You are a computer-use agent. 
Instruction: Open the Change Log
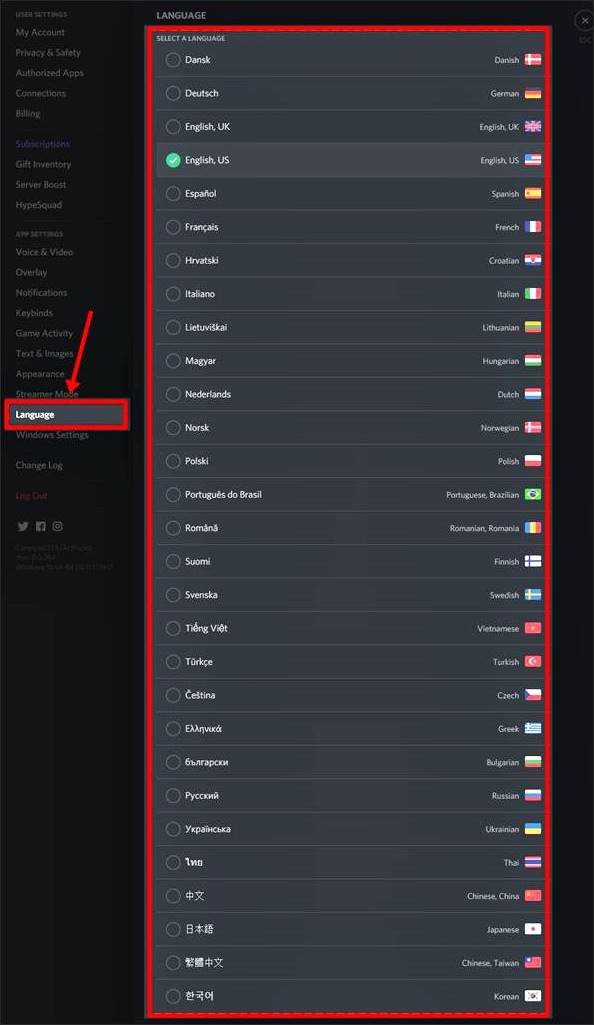[x=39, y=465]
